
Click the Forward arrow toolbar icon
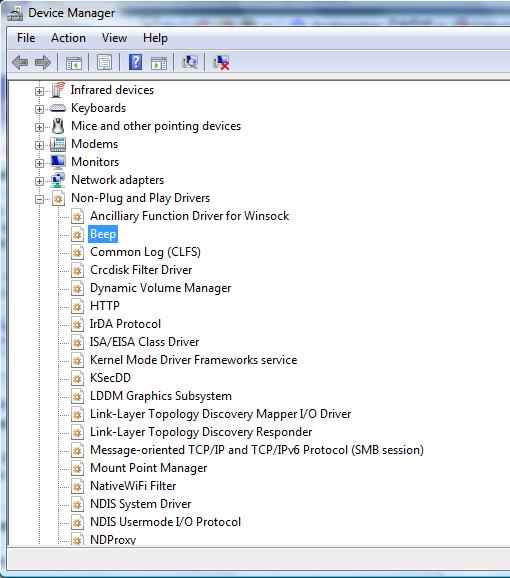tap(43, 62)
